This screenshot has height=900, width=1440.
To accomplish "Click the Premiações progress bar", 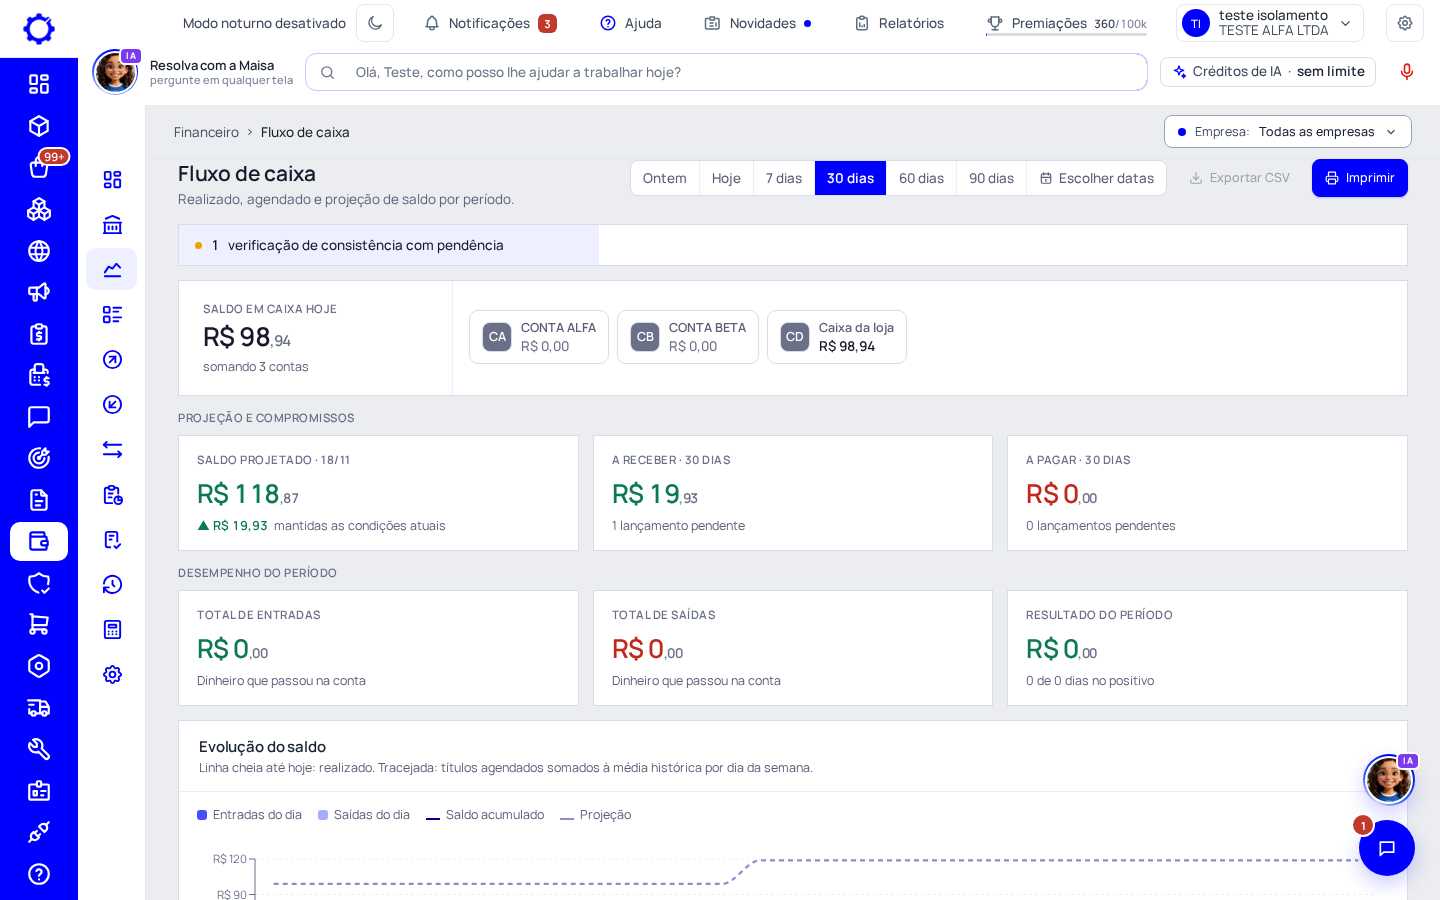I will click(x=1066, y=35).
